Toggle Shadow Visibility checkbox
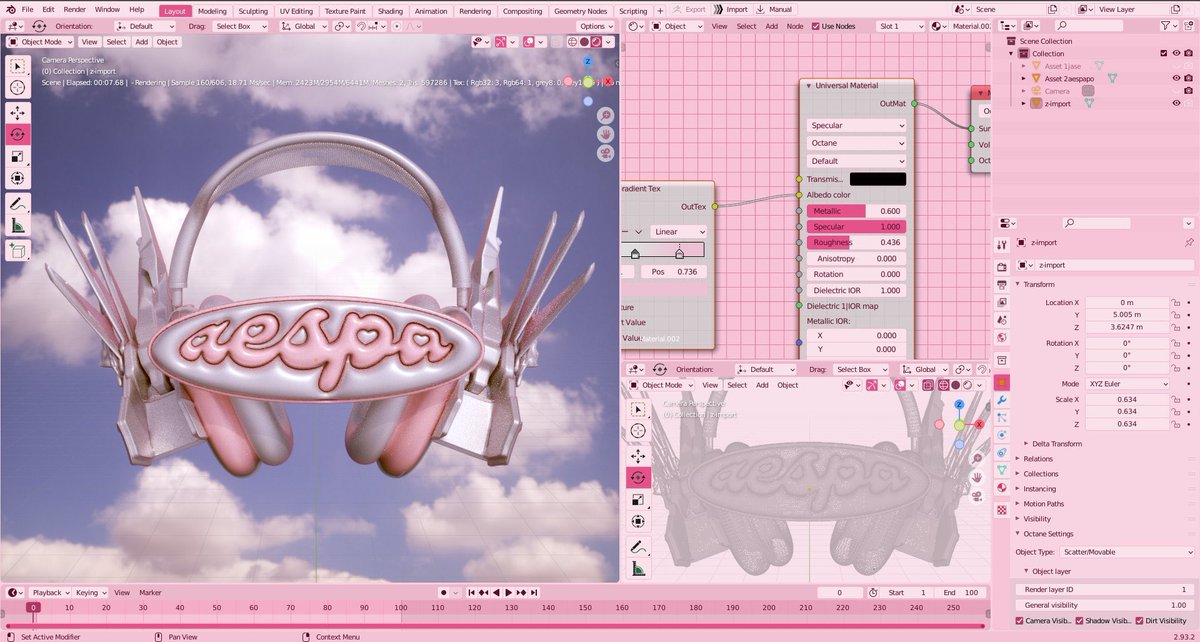 pyautogui.click(x=1078, y=621)
